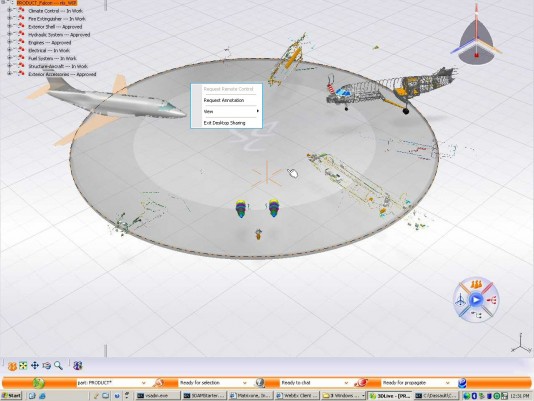Click the red propagate icon in orange bar
Image resolution: width=534 pixels, height=401 pixels.
[361, 383]
